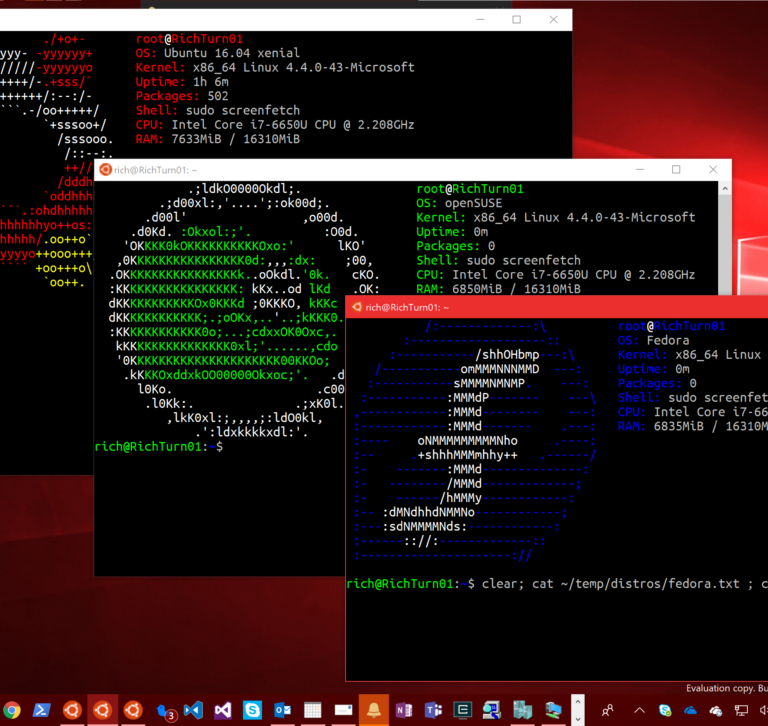Launch Visual Studio Code from taskbar

pyautogui.click(x=193, y=710)
